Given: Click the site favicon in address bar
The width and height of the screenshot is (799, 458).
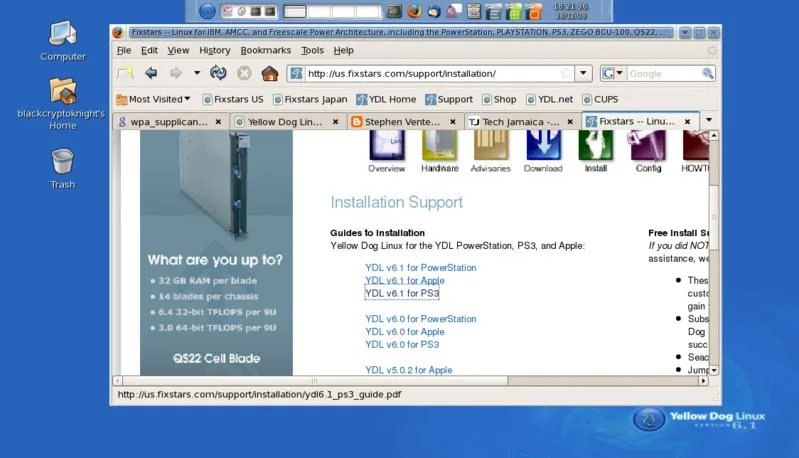Looking at the screenshot, I should (x=296, y=73).
